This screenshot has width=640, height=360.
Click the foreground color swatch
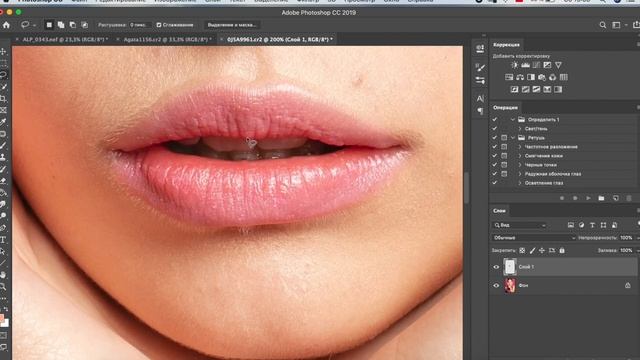tap(1, 318)
